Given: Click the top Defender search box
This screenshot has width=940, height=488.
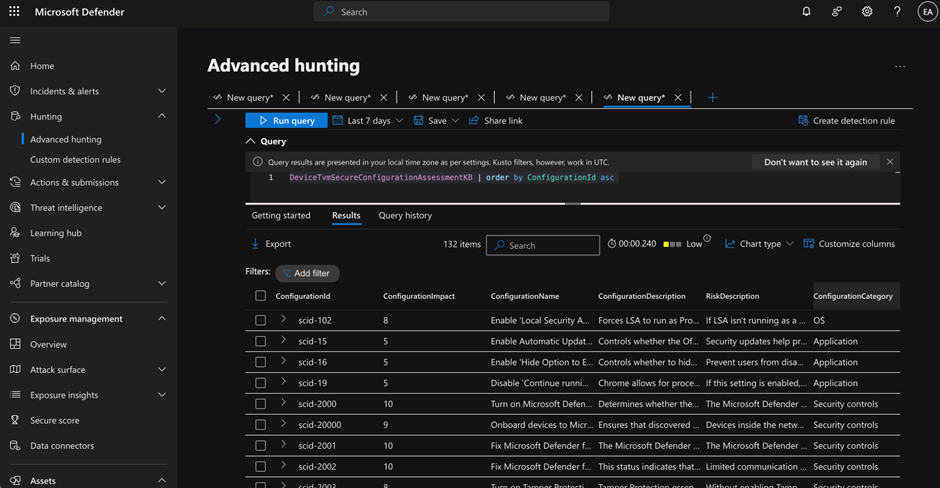Looking at the screenshot, I should [461, 11].
